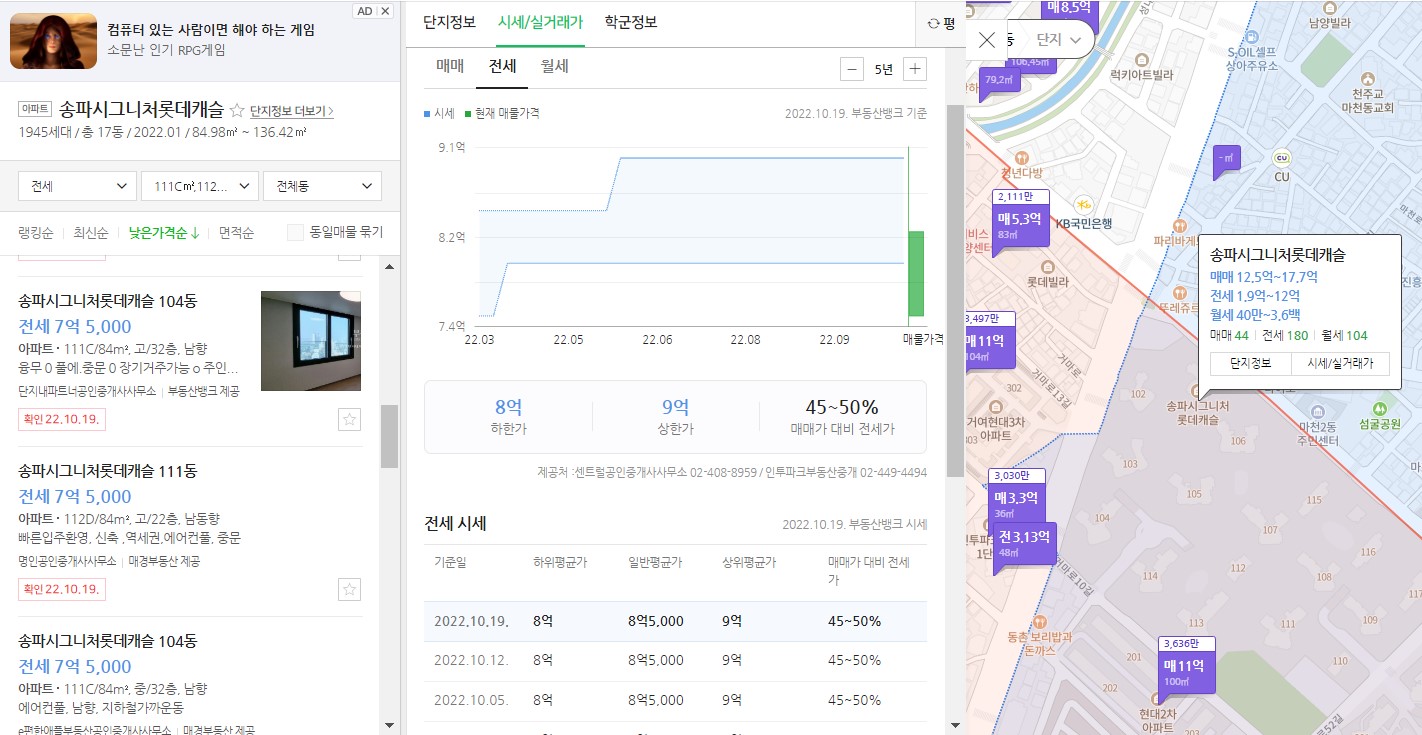Click the 매11억 104㎡ marker
Viewport: 1422px width, 735px height.
tap(991, 345)
